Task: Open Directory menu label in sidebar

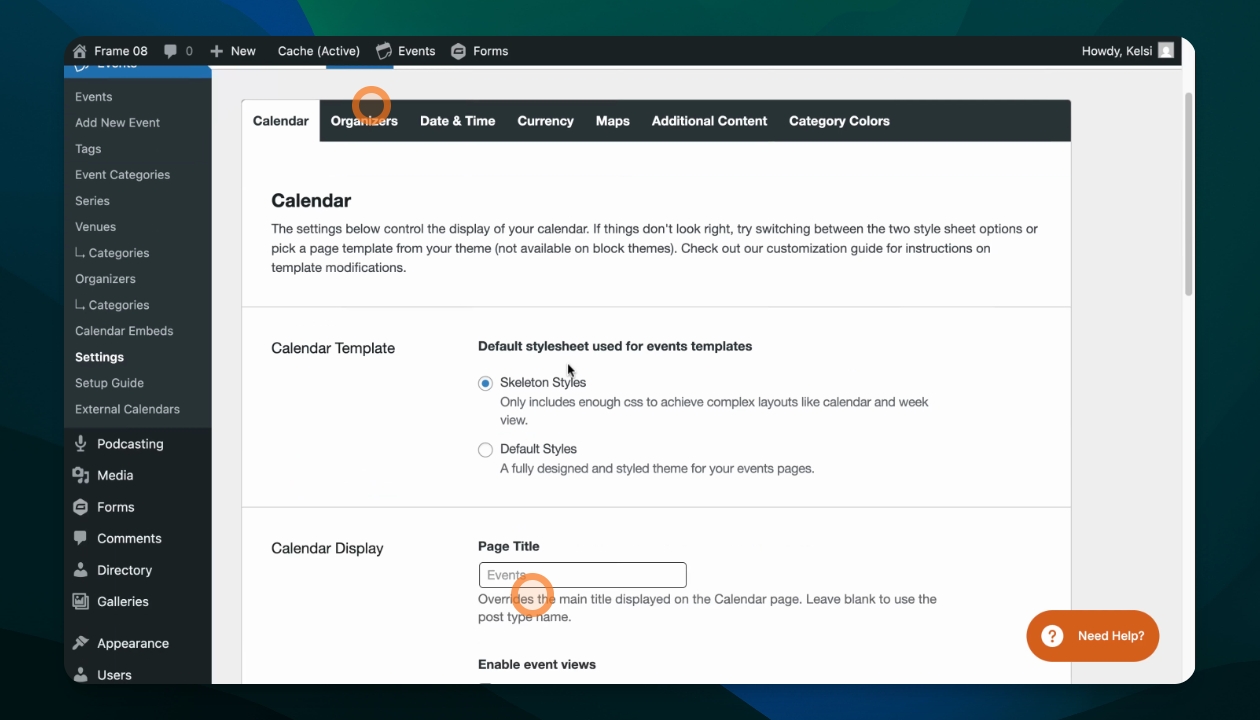Action: coord(125,570)
